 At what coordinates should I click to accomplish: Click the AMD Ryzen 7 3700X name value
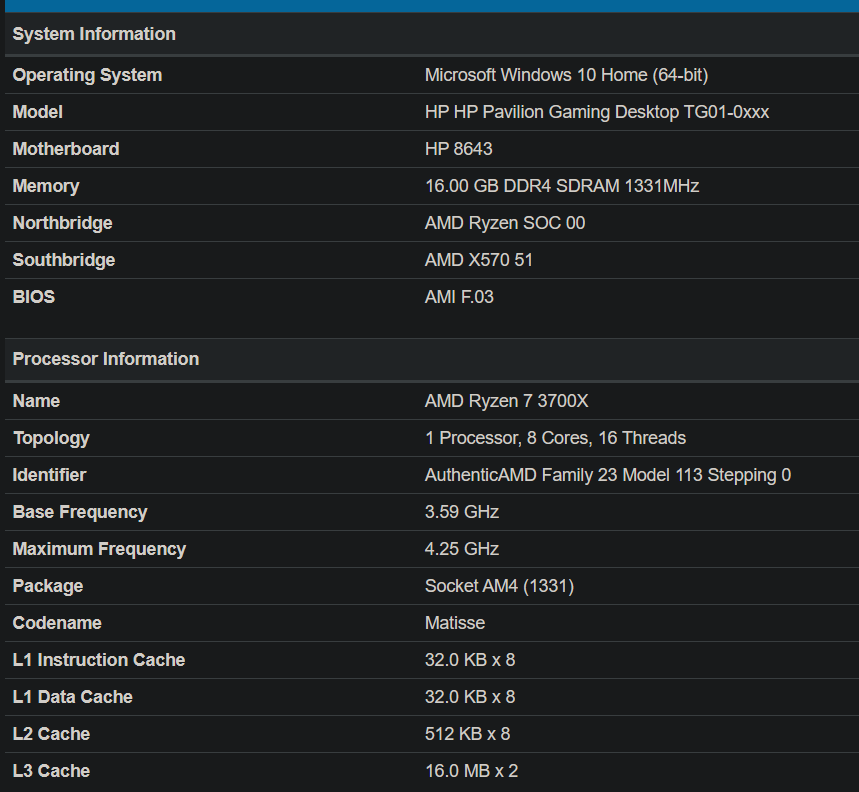[x=507, y=401]
